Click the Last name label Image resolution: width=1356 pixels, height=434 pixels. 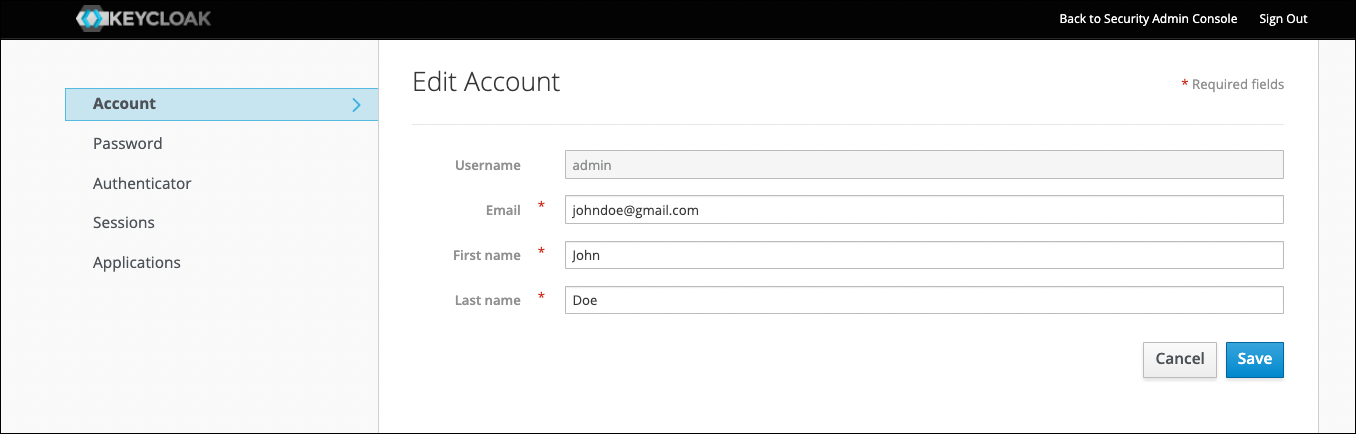[x=487, y=300]
